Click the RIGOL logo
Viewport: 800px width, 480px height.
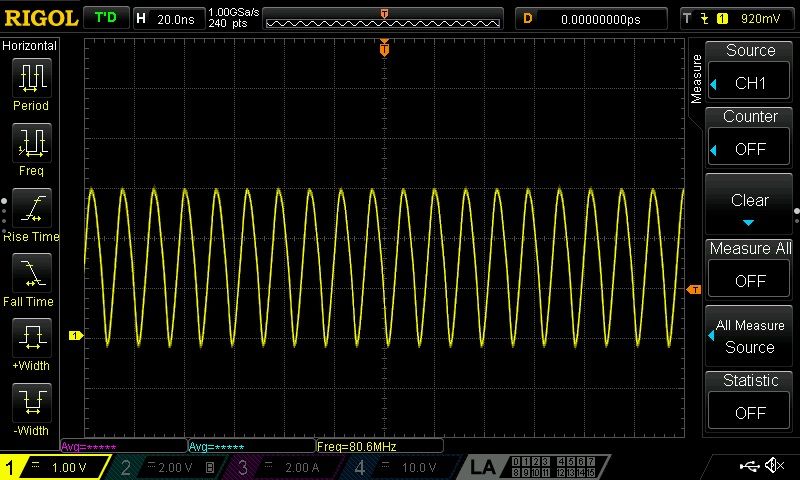click(x=41, y=18)
